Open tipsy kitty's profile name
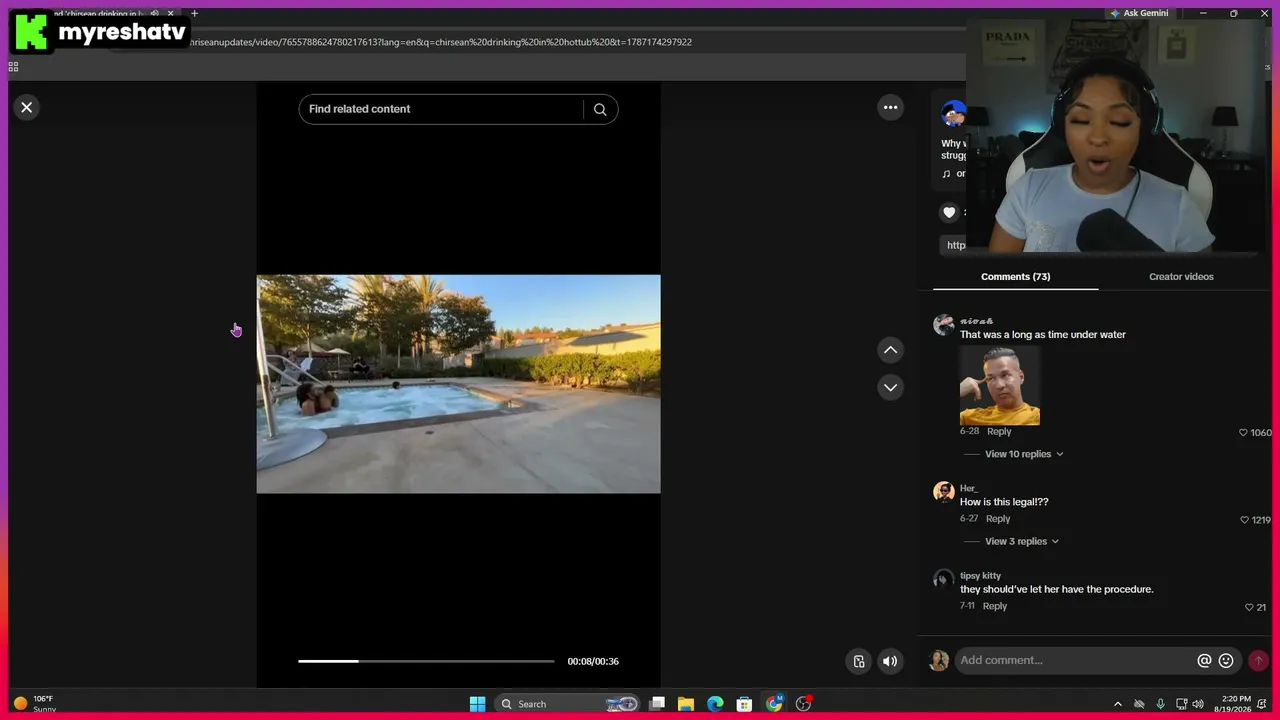 [x=980, y=576]
